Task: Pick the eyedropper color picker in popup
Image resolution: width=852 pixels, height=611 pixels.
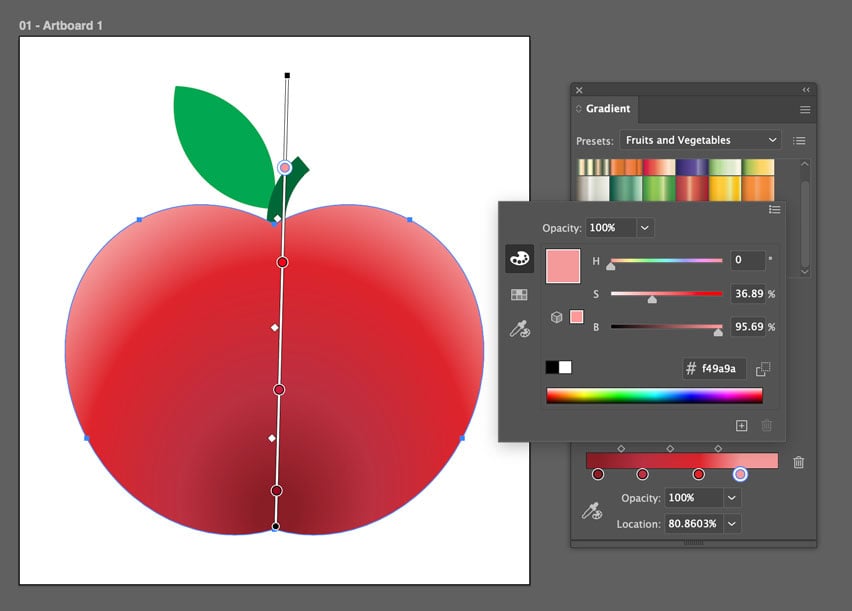Action: click(519, 328)
